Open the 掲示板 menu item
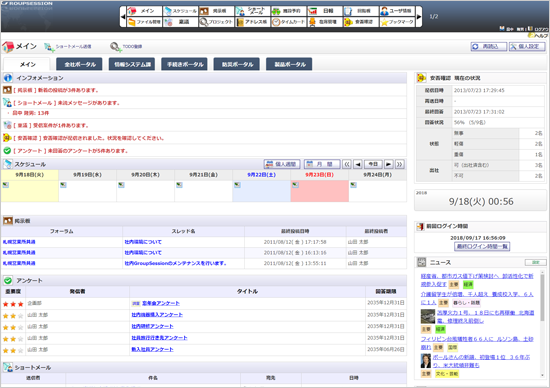Image resolution: width=550 pixels, height=388 pixels. tap(216, 11)
